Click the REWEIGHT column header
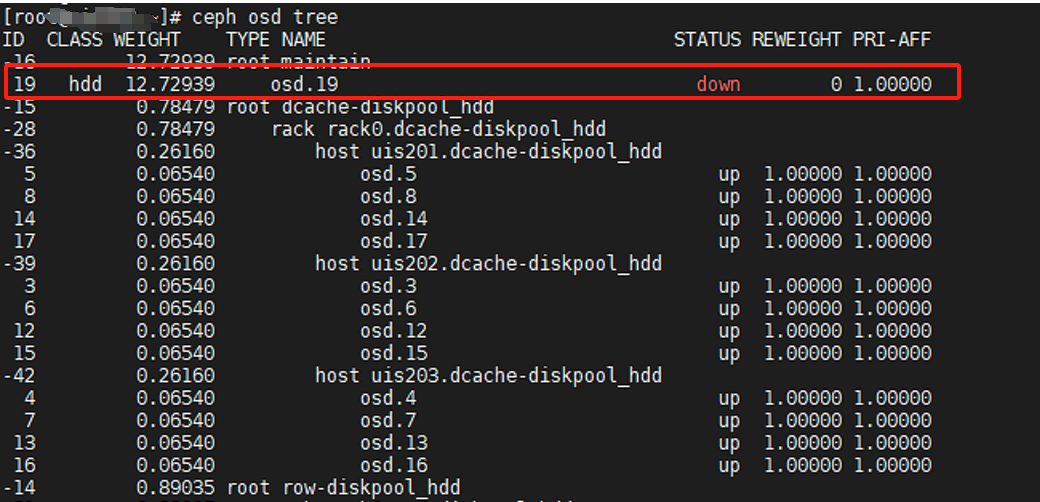The width and height of the screenshot is (1040, 502). click(x=797, y=40)
